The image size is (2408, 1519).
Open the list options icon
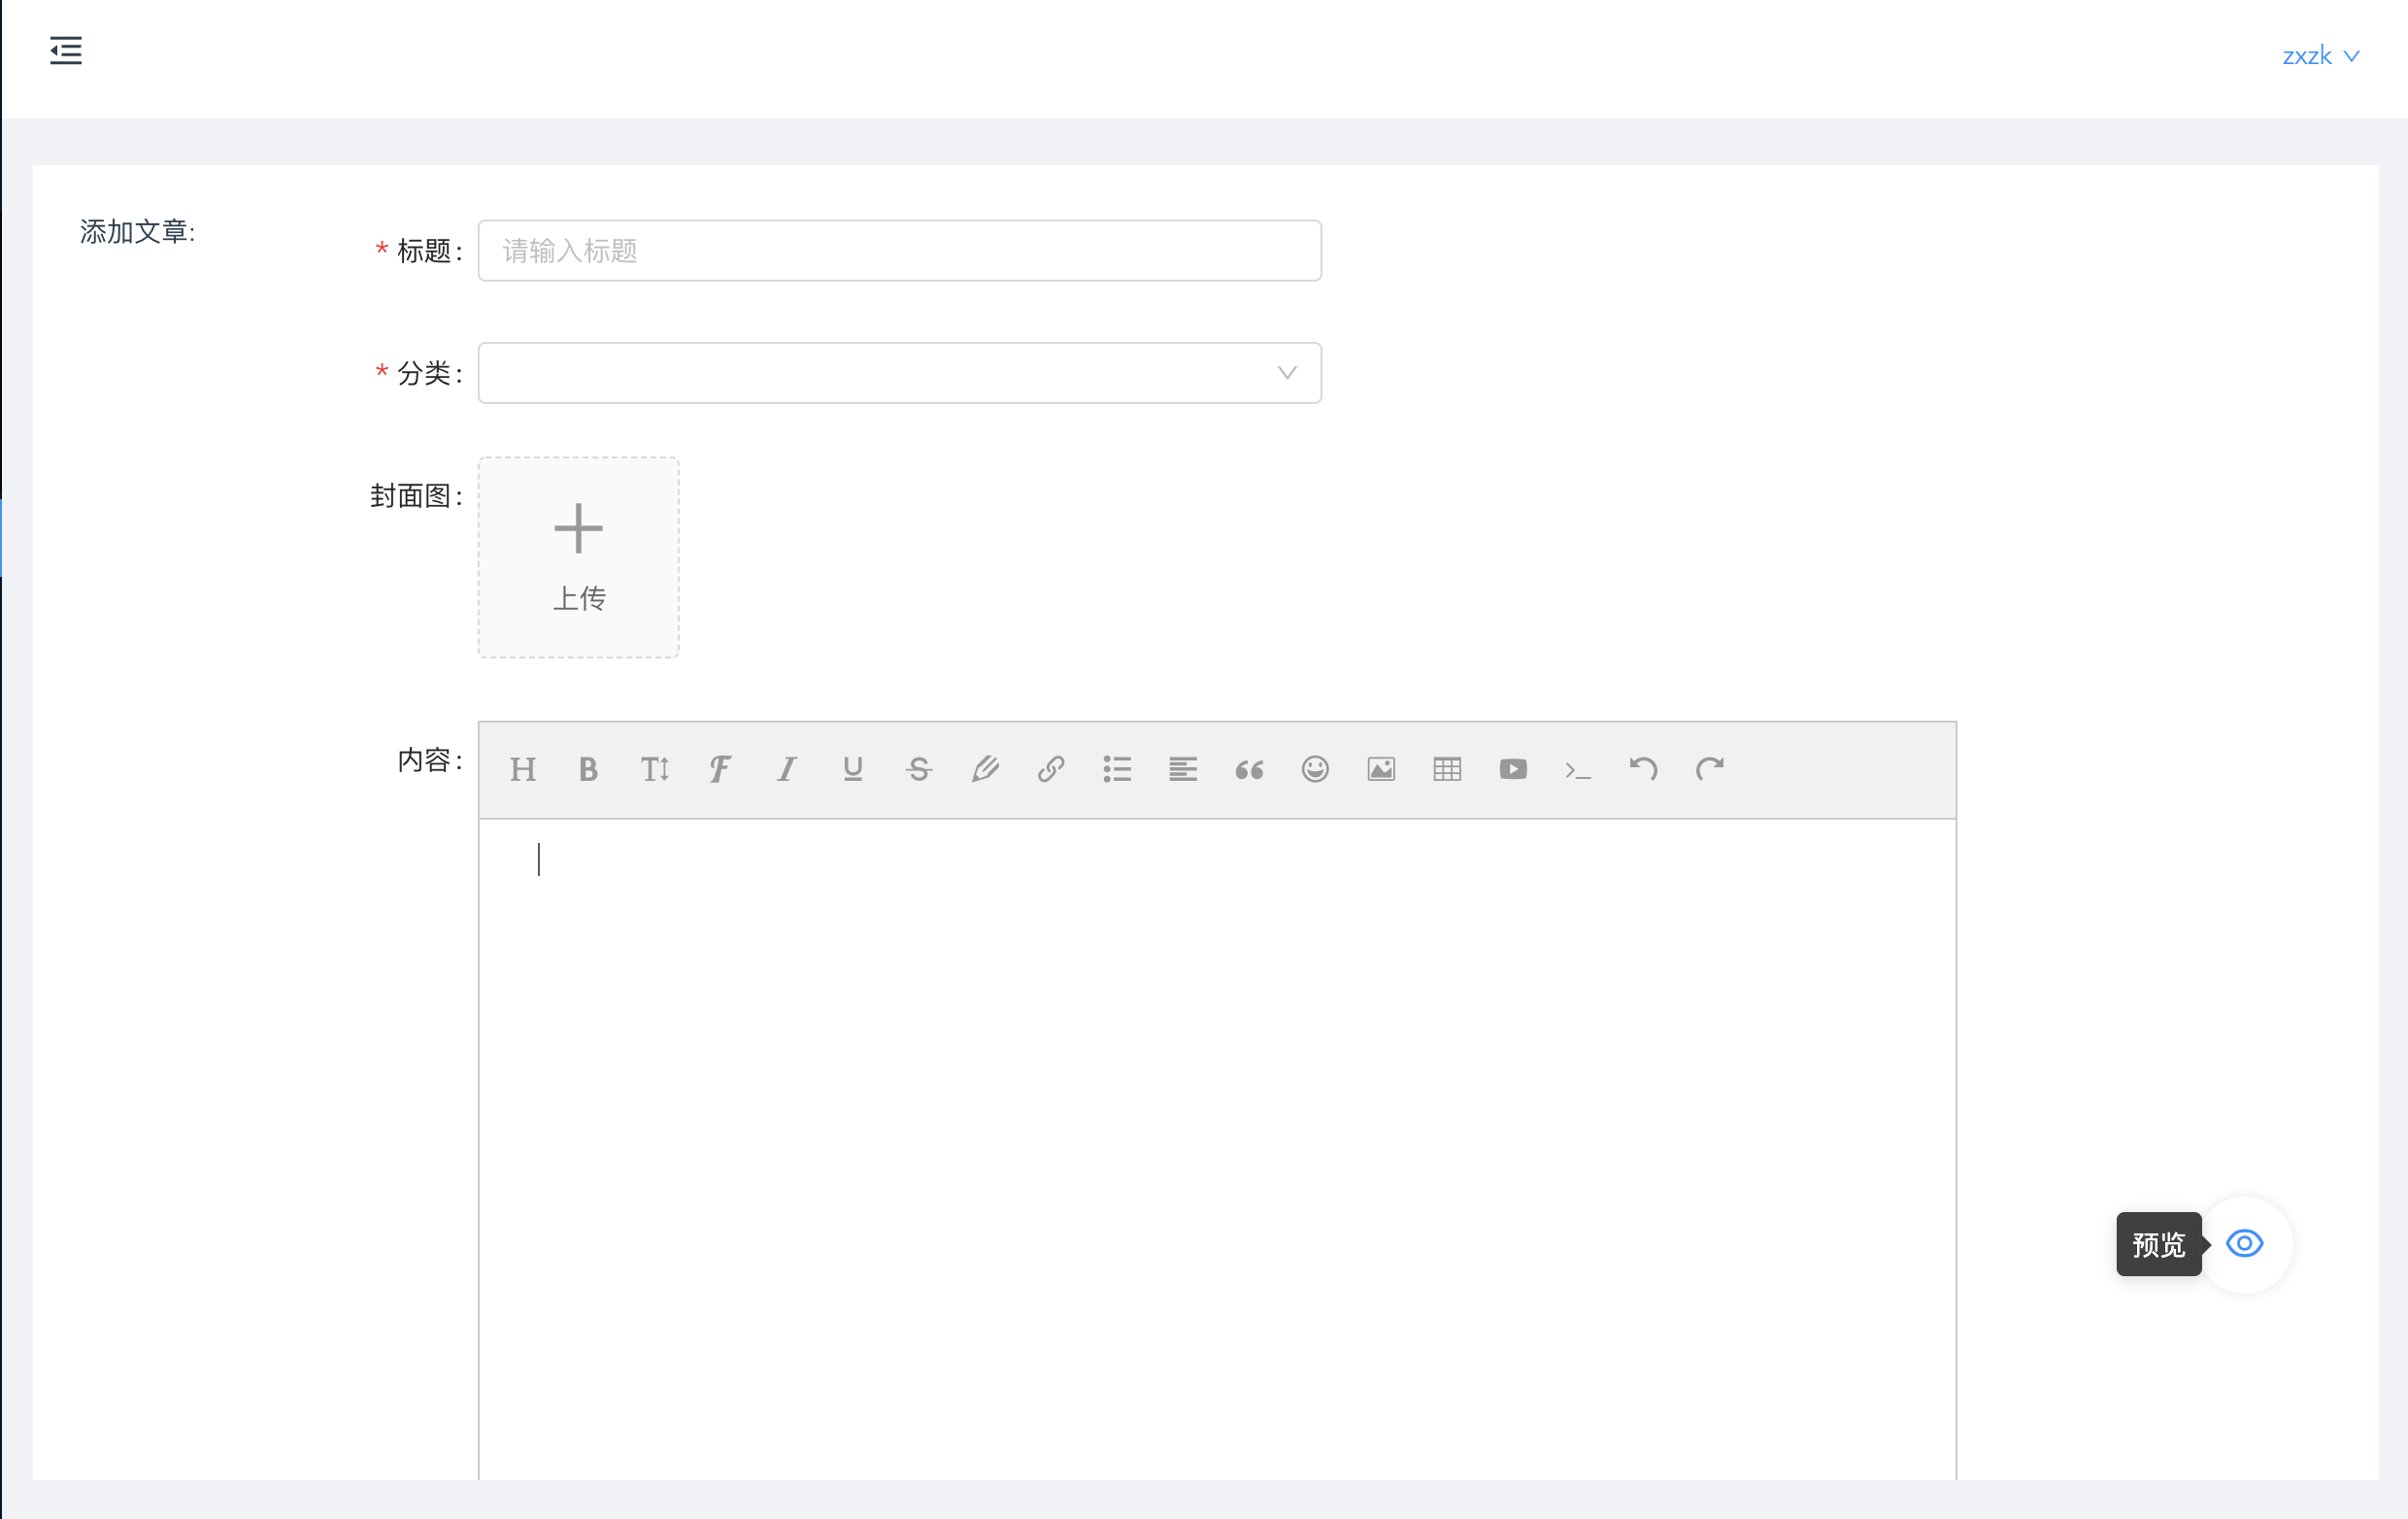[1117, 769]
